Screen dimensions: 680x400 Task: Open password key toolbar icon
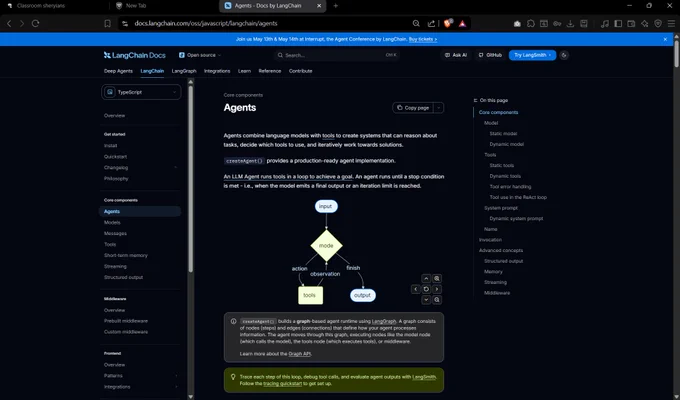[557, 24]
